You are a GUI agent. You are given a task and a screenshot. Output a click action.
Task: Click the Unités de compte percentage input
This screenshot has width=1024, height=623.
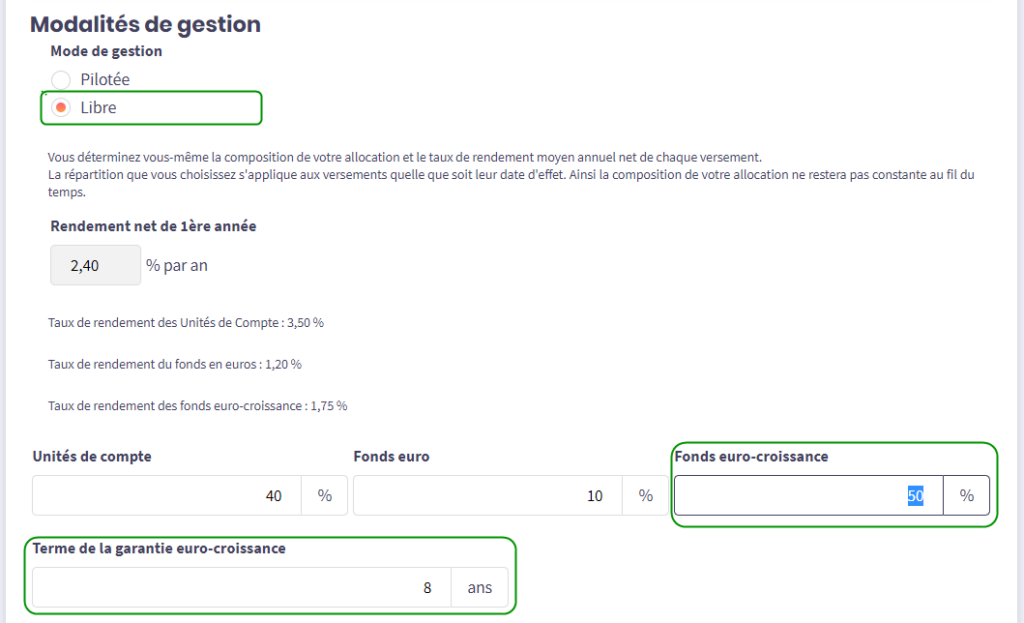coord(167,495)
